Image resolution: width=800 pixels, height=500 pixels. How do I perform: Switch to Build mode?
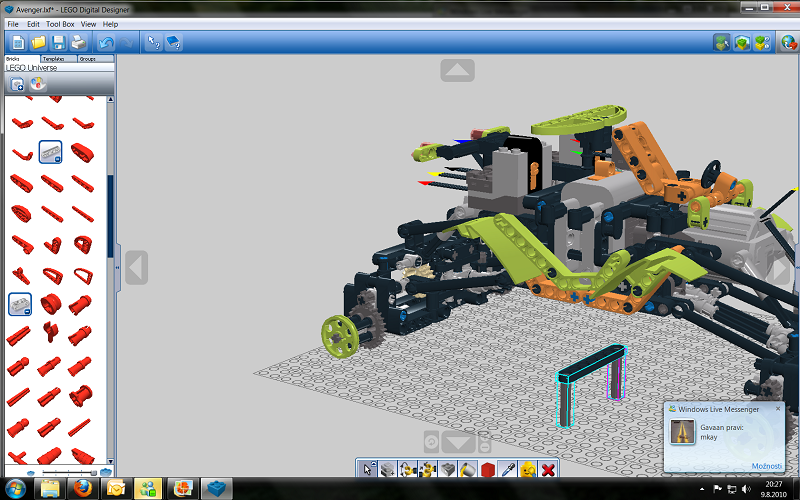point(721,42)
